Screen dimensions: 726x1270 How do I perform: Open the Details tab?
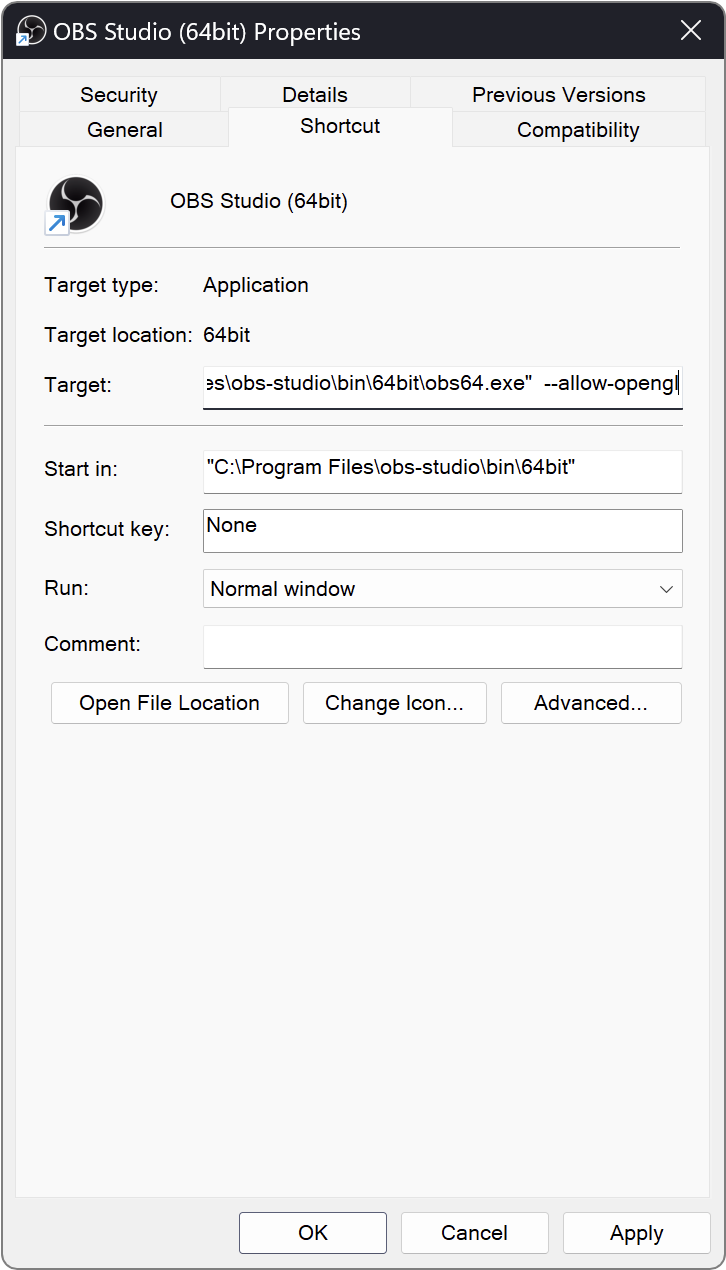pos(315,95)
